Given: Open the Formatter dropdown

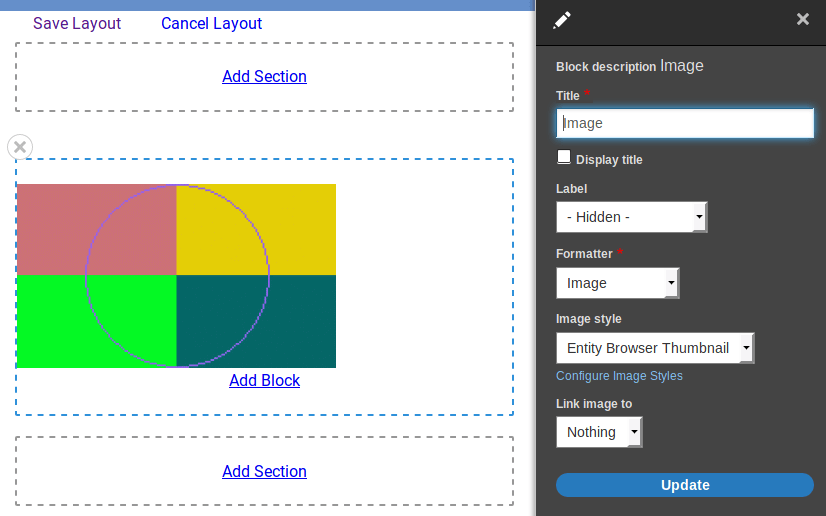Looking at the screenshot, I should (x=617, y=283).
